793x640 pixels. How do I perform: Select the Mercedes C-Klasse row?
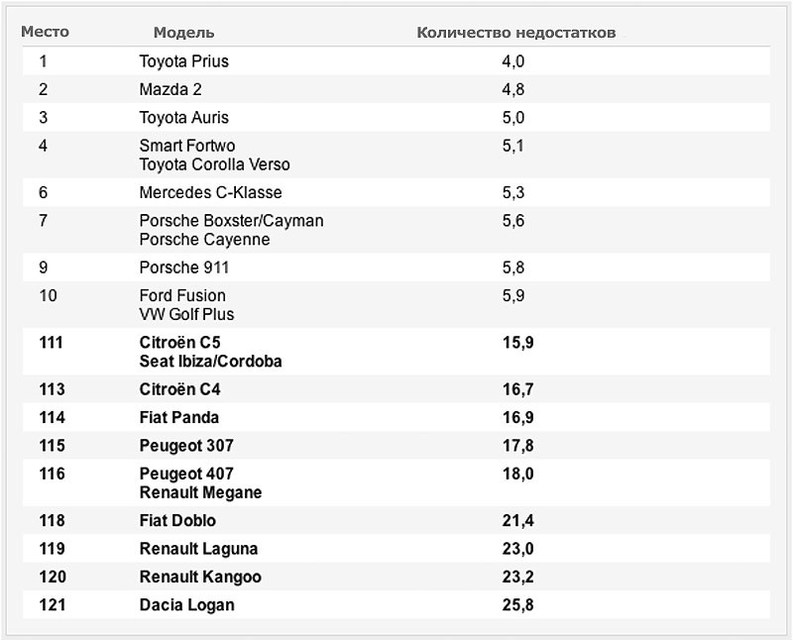pos(396,192)
